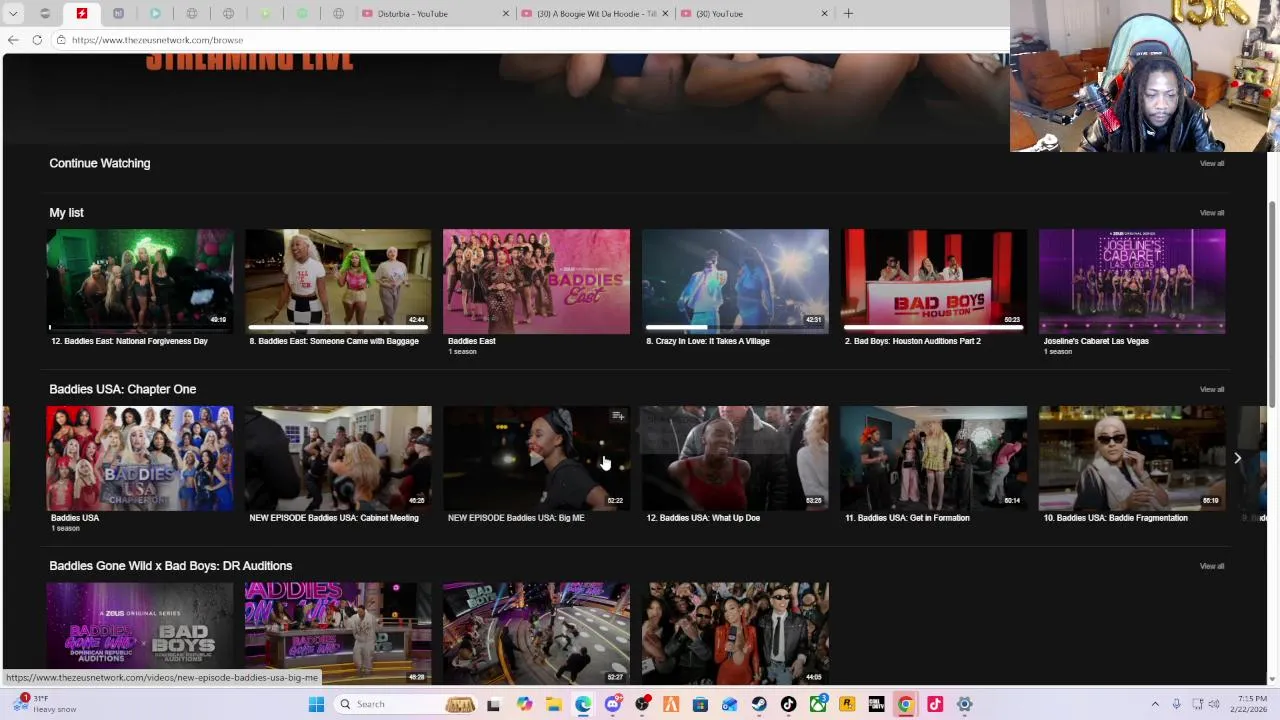Open Baddies USA: Chapter One heading
The image size is (1280, 720).
click(x=123, y=389)
